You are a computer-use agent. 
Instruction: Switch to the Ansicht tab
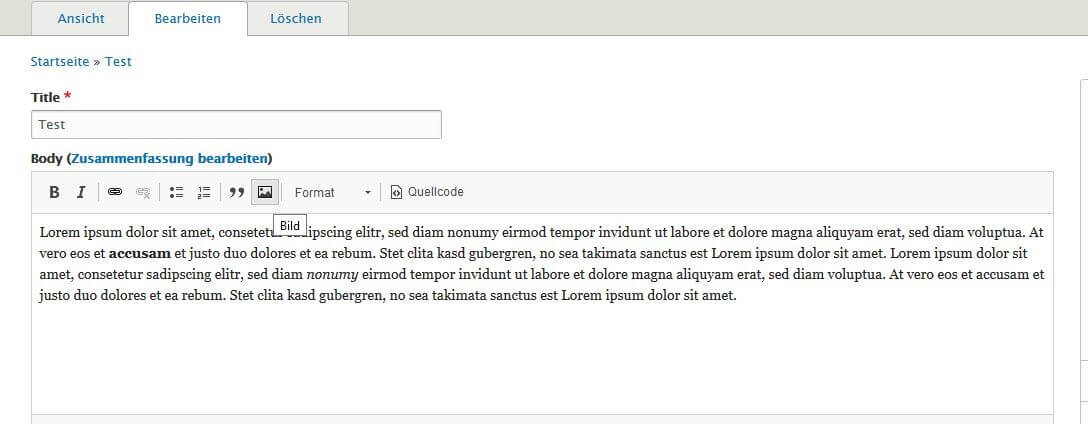[80, 19]
